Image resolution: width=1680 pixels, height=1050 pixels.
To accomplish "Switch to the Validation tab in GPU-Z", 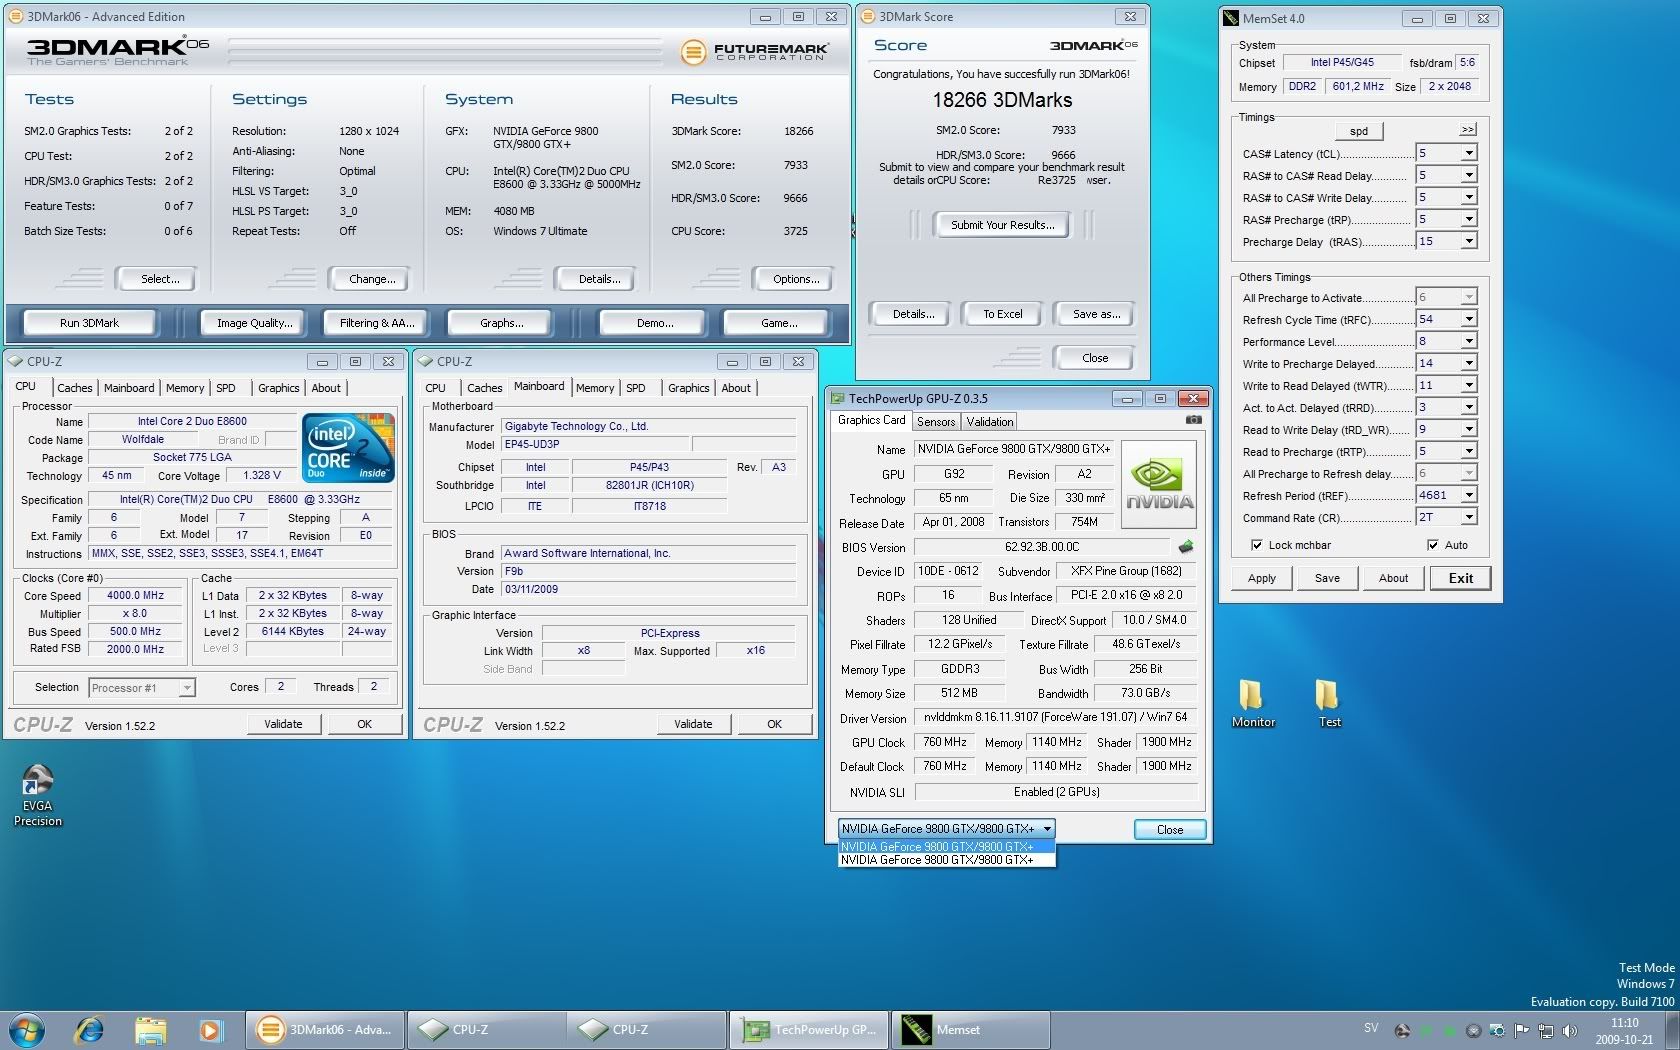I will click(x=990, y=422).
